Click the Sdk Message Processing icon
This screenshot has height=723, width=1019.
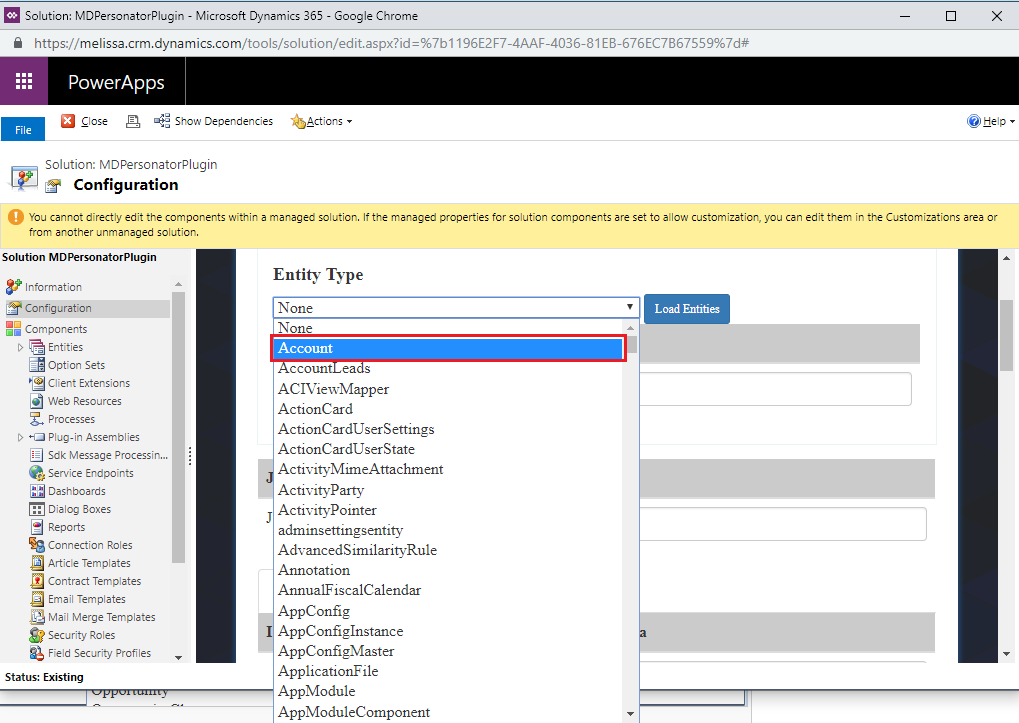click(37, 455)
